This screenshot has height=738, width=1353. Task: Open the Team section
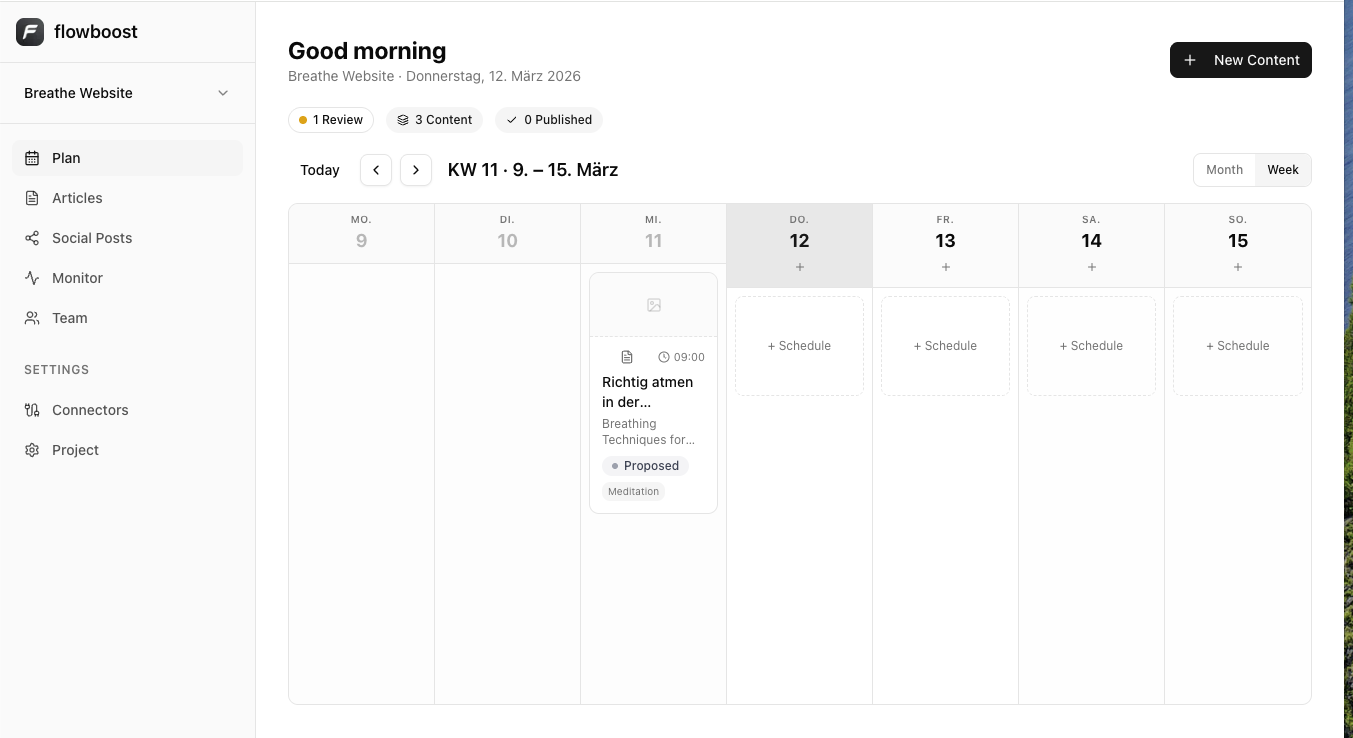click(69, 318)
